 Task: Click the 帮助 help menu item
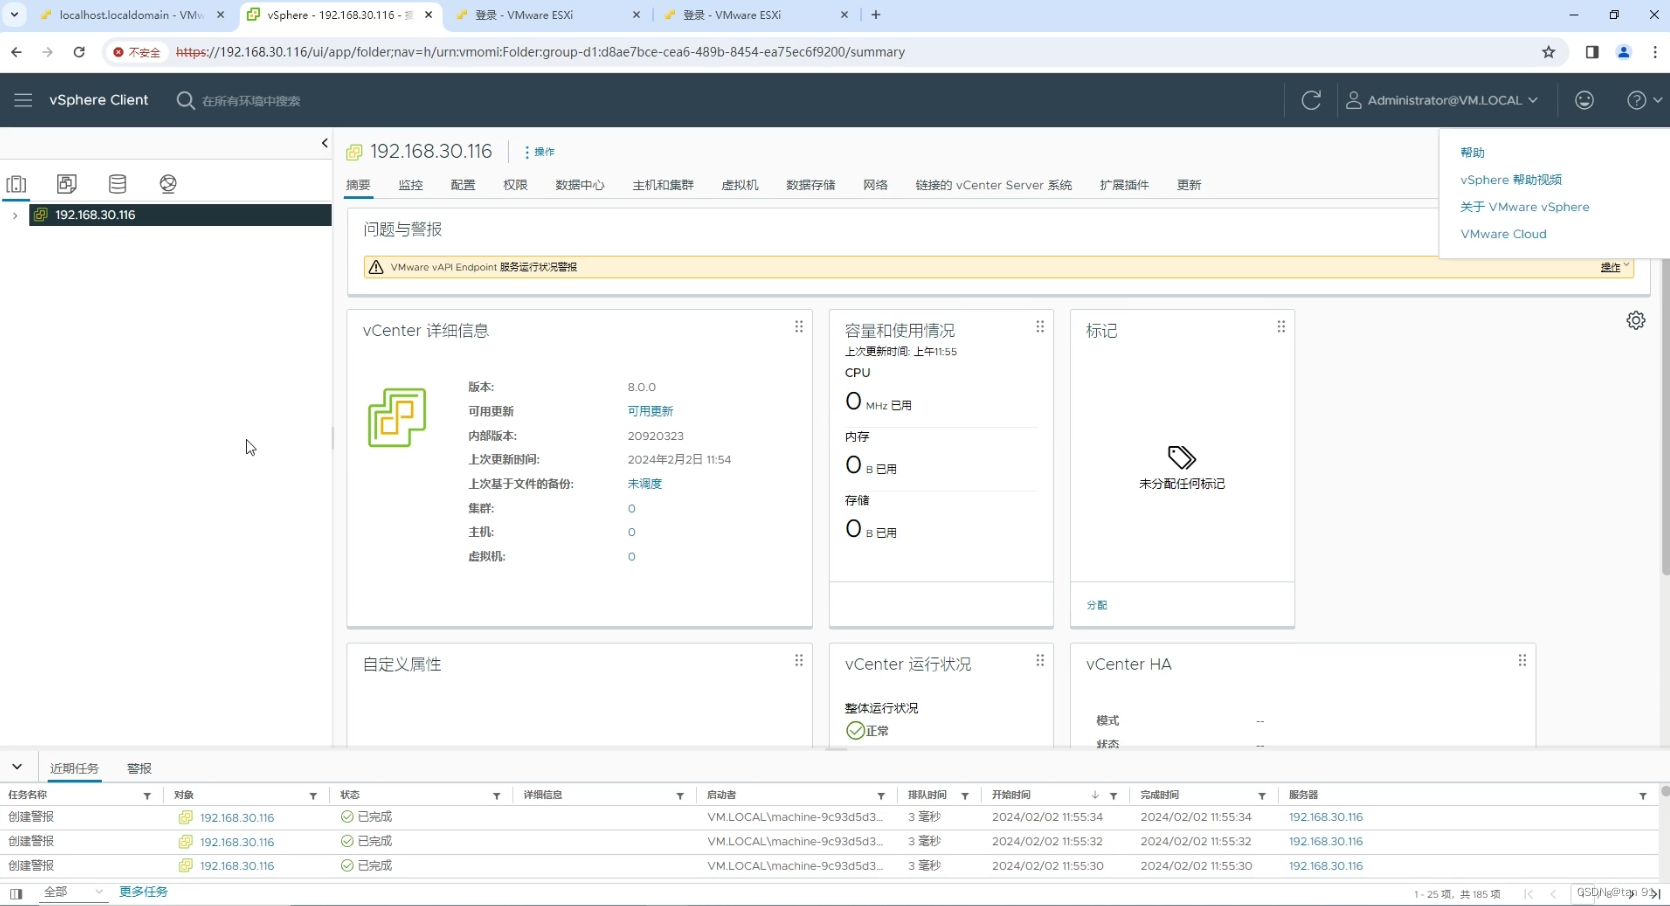coord(1472,153)
